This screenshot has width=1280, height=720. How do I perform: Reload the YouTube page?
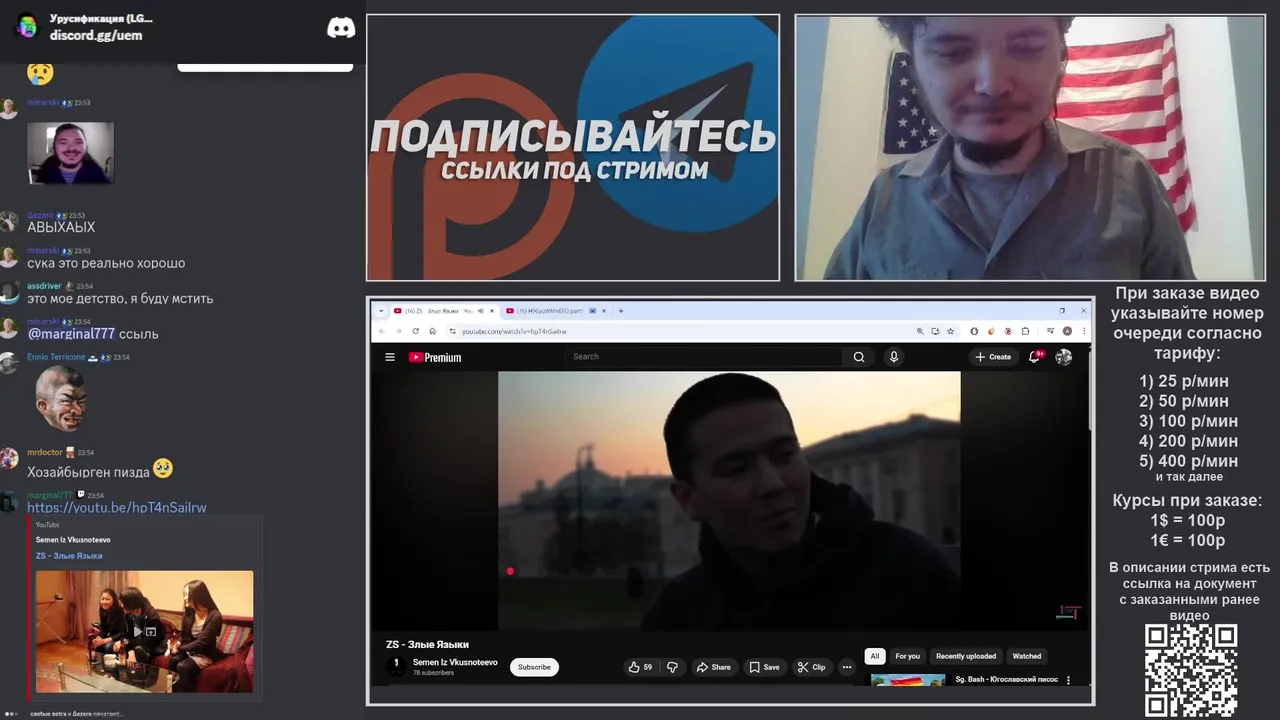415,331
